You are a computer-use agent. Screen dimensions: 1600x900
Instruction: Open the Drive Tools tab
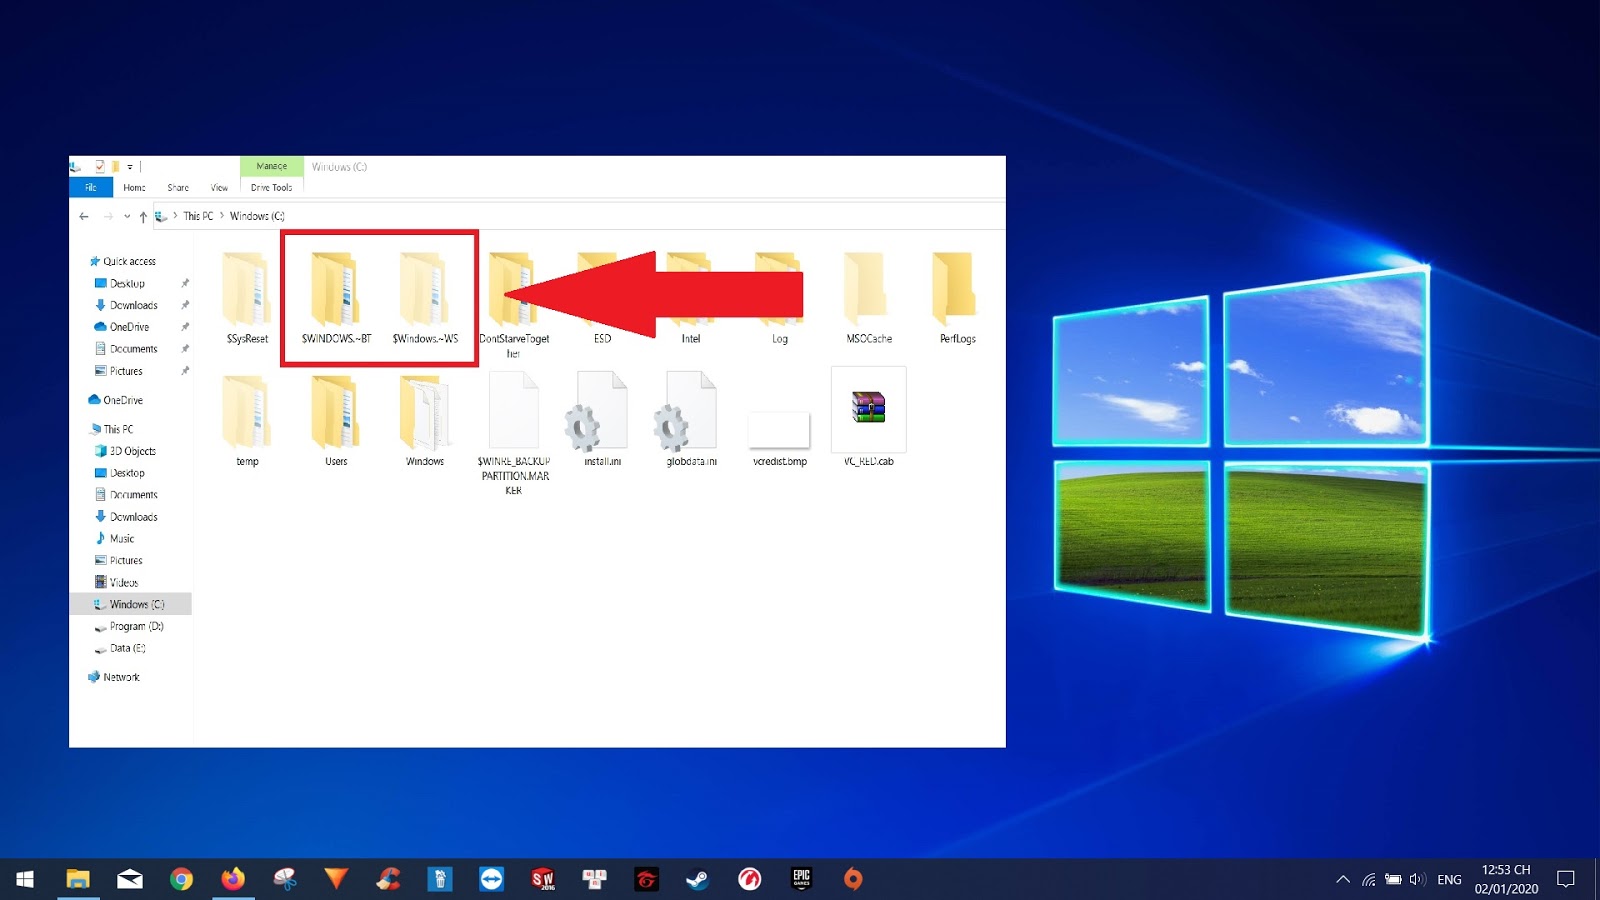(x=271, y=187)
